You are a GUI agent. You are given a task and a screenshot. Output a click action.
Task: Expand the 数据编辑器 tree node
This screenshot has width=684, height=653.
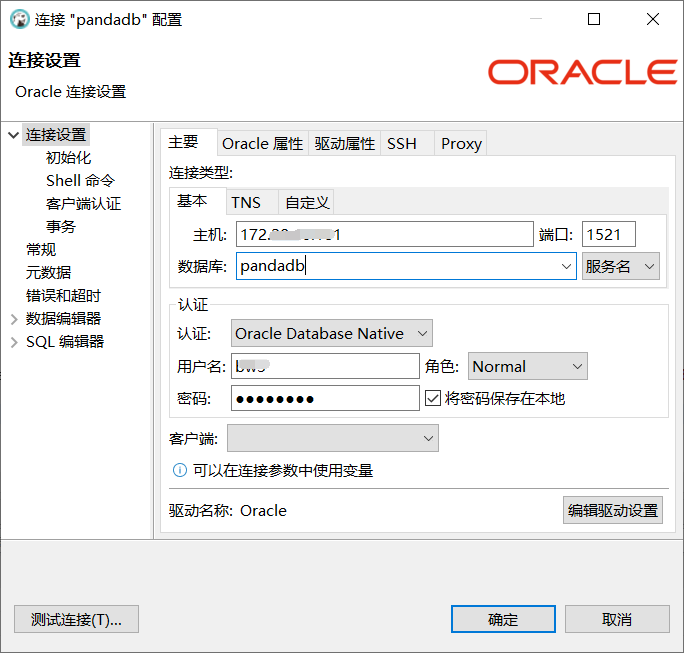pyautogui.click(x=14, y=319)
